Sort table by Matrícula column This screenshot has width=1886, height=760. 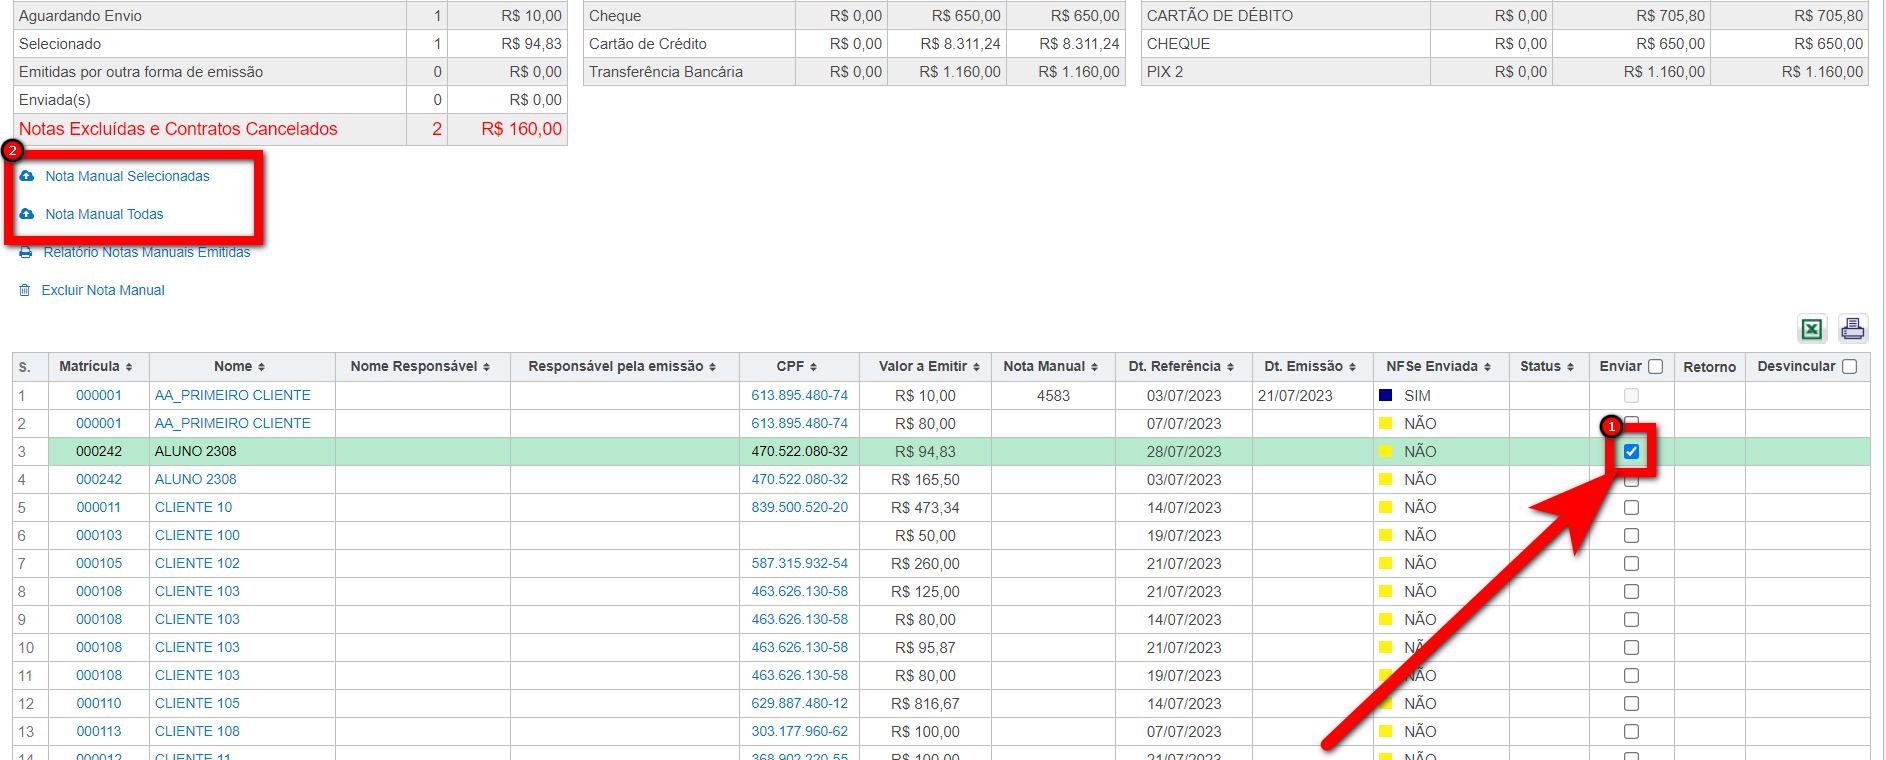click(95, 366)
